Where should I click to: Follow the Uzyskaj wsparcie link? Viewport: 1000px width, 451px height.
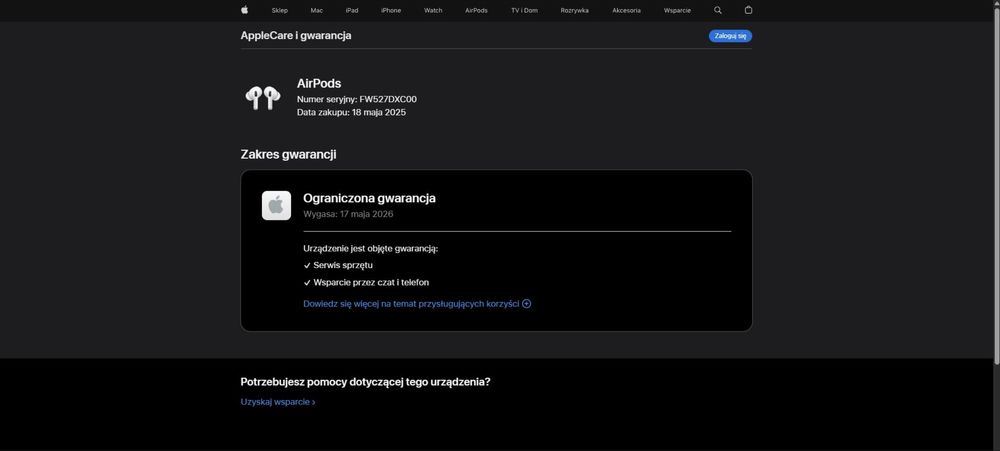point(278,402)
